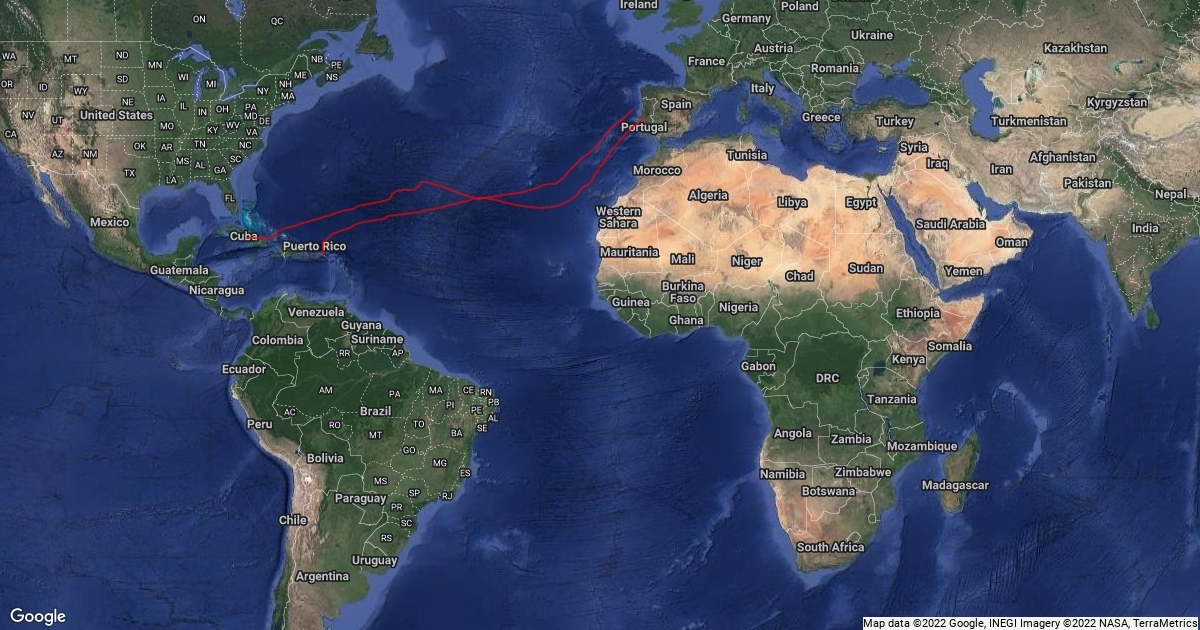Click the South Africa label

point(830,547)
